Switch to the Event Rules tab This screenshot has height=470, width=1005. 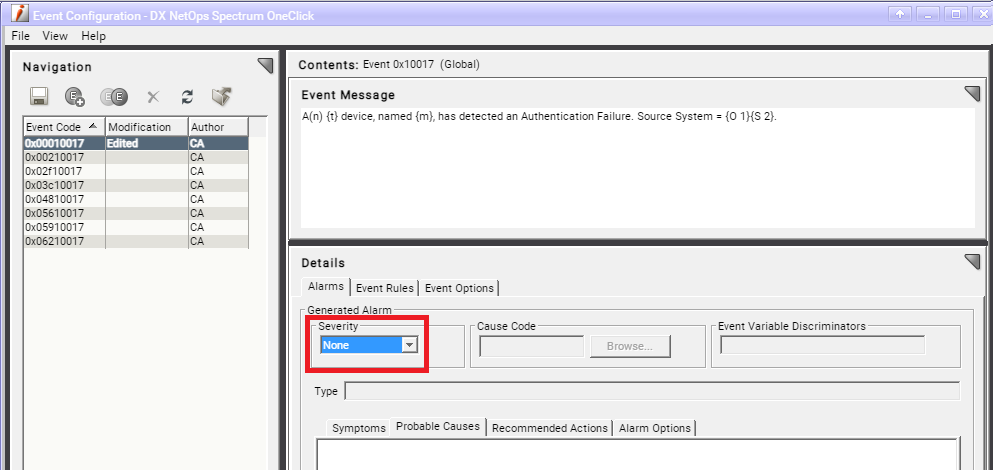(x=385, y=288)
